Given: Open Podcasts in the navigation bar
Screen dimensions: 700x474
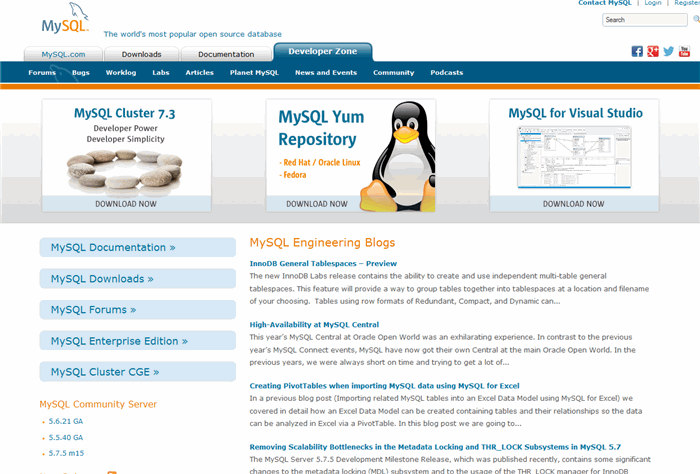Looking at the screenshot, I should point(446,72).
